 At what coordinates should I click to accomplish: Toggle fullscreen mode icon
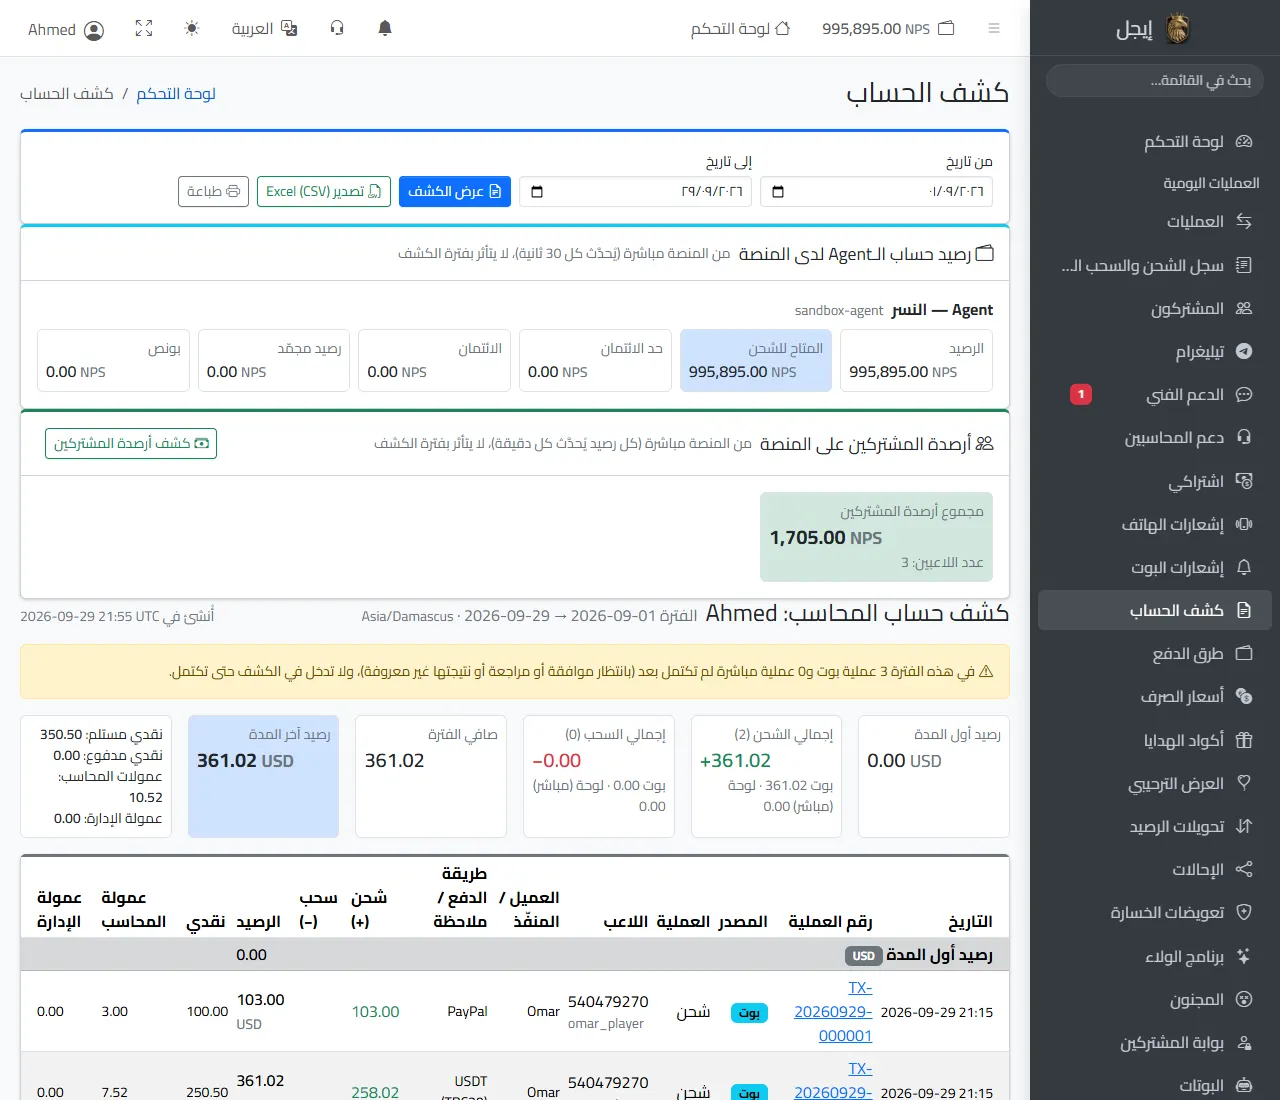[x=144, y=29]
